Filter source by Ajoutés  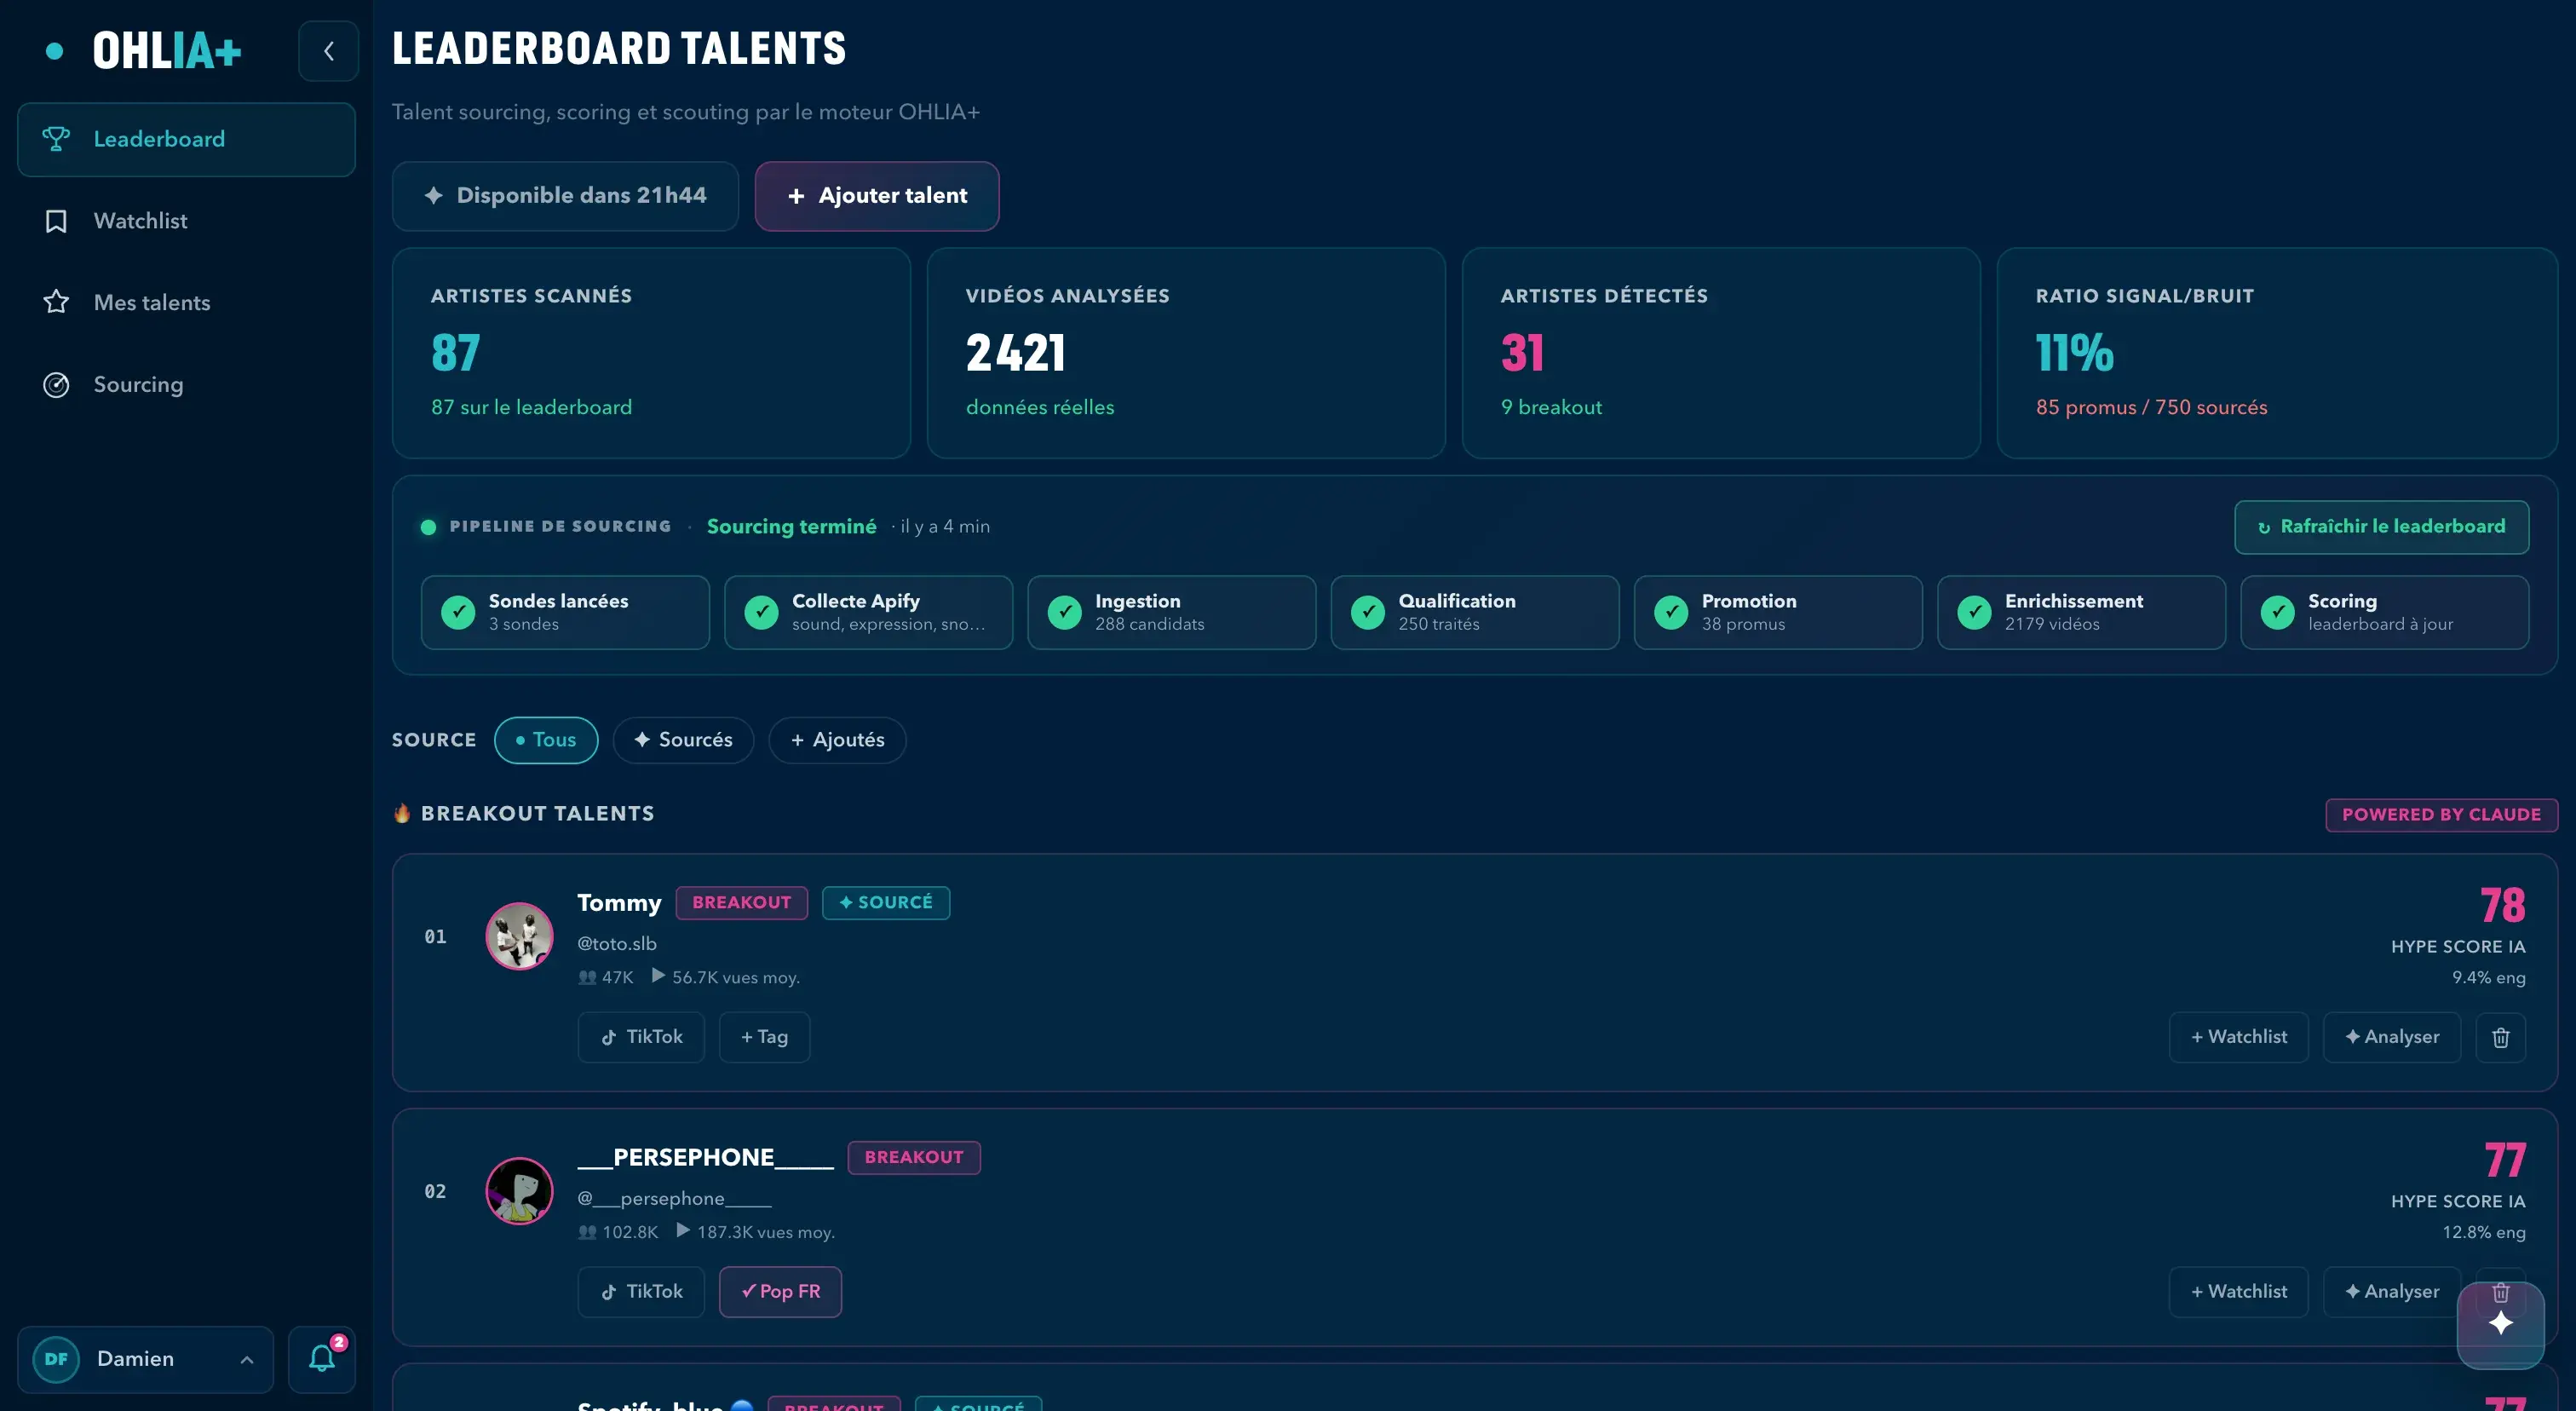point(837,740)
